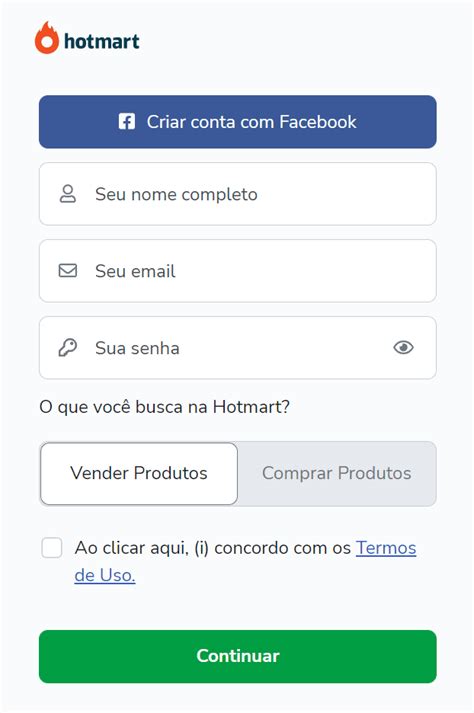
Task: Click the envelope icon in email field
Action: (x=68, y=271)
